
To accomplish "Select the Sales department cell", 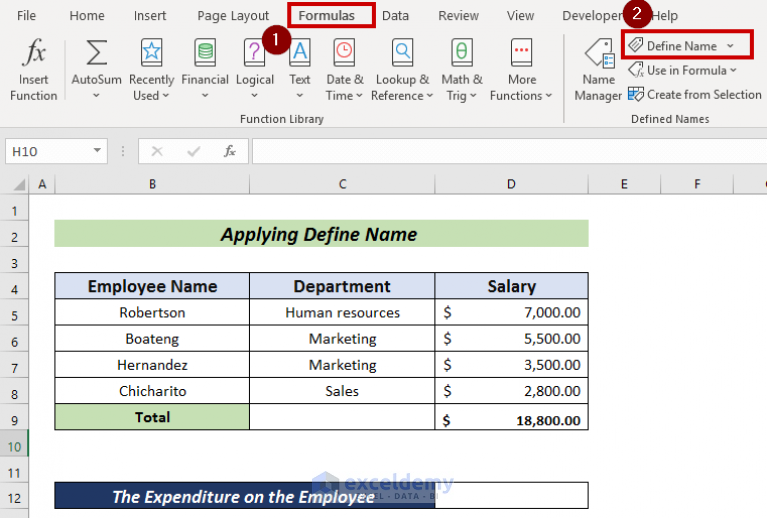I will click(342, 391).
